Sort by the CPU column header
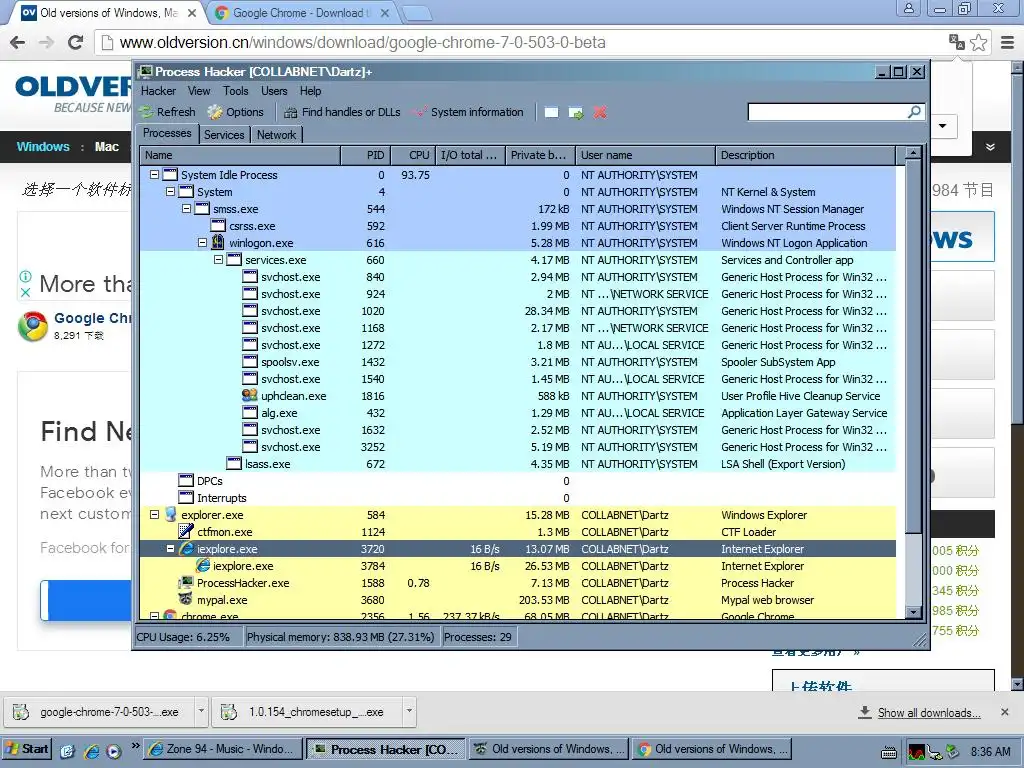This screenshot has height=768, width=1024. point(413,155)
